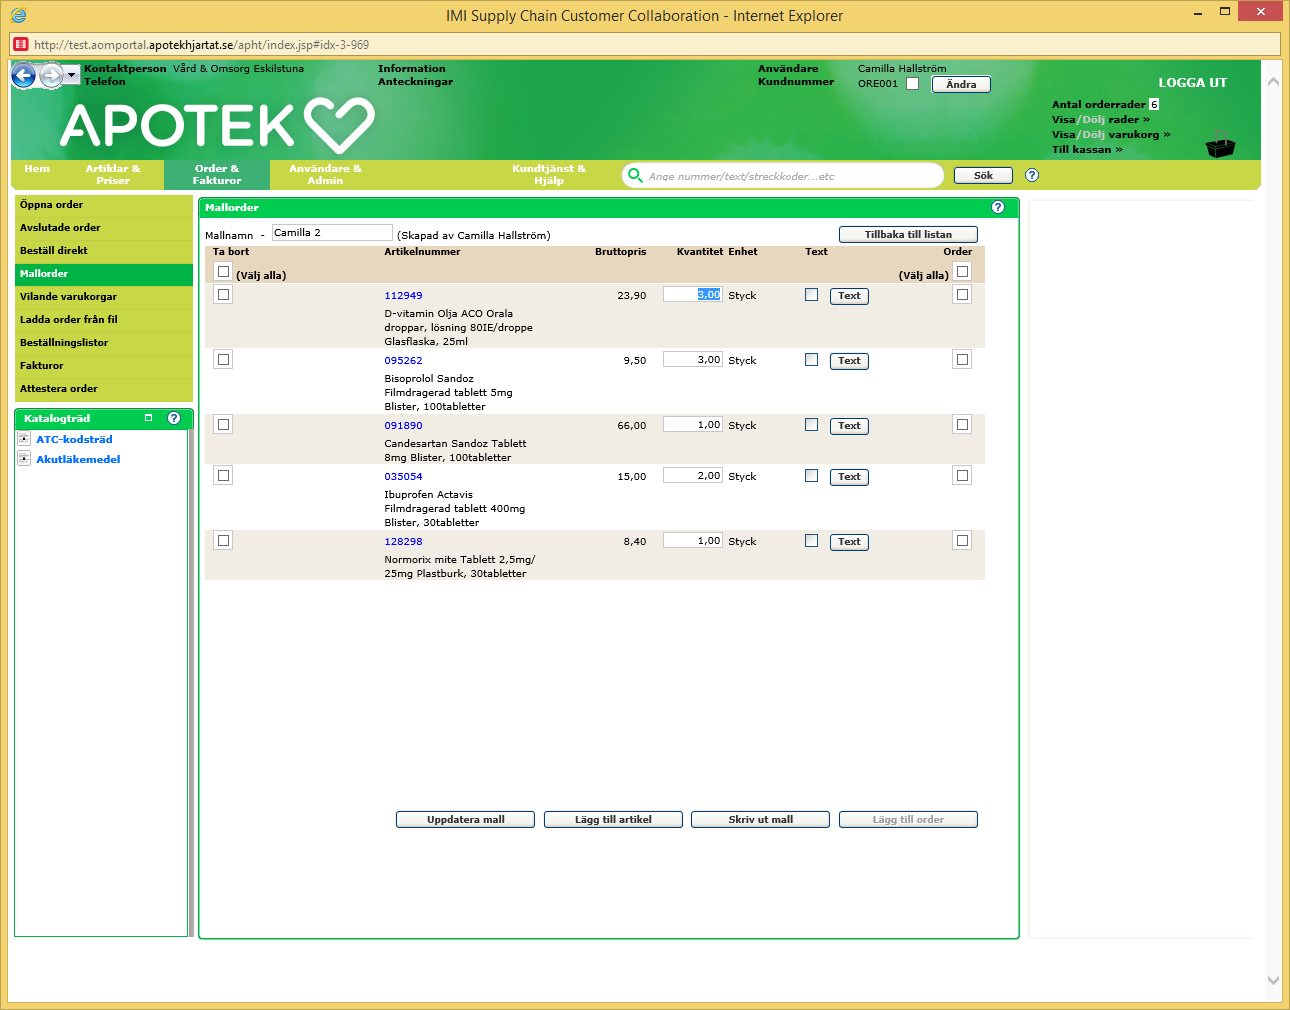Open the navigation history dropdown arrow

point(72,76)
